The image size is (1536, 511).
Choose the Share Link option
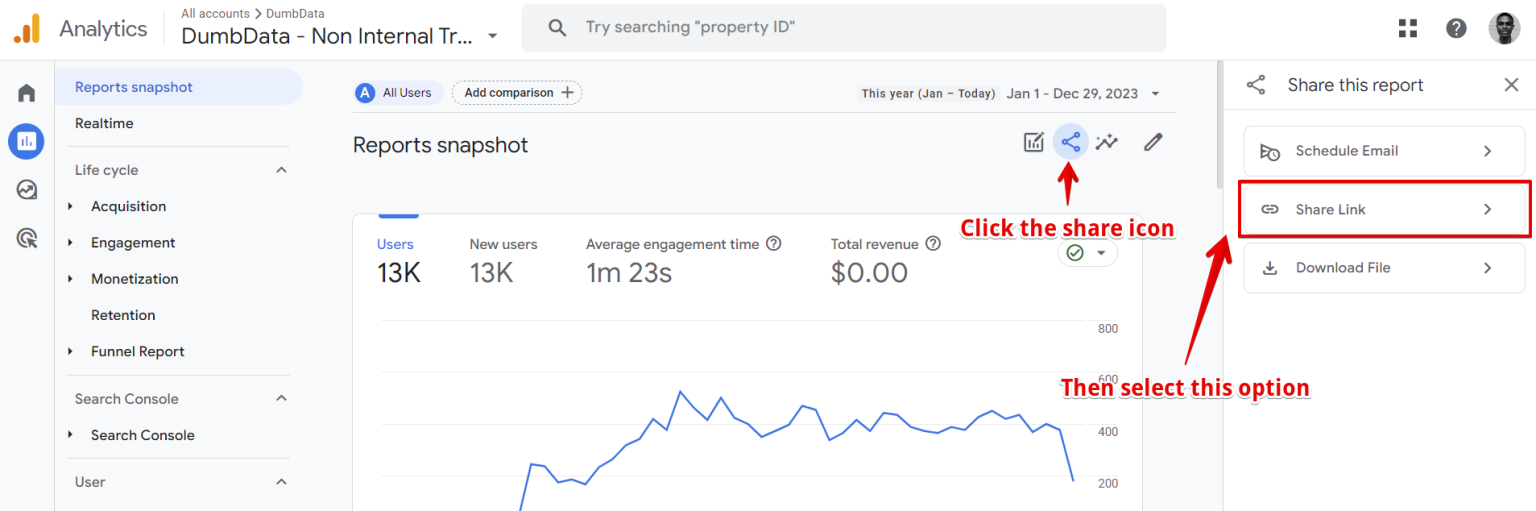click(1385, 209)
